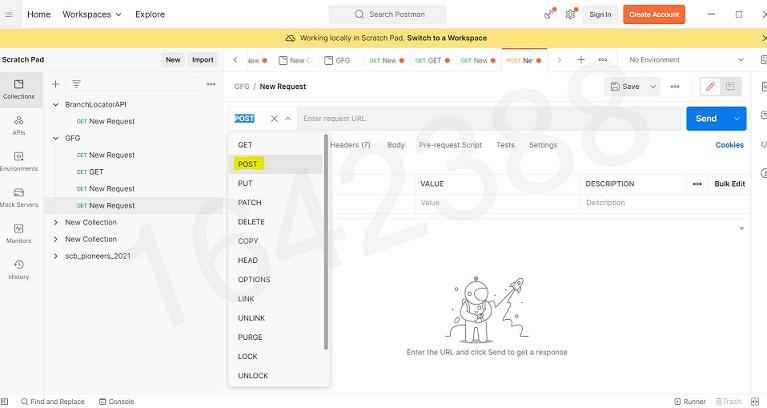This screenshot has width=767, height=408.
Task: Open the Save dropdown arrow
Action: point(653,87)
